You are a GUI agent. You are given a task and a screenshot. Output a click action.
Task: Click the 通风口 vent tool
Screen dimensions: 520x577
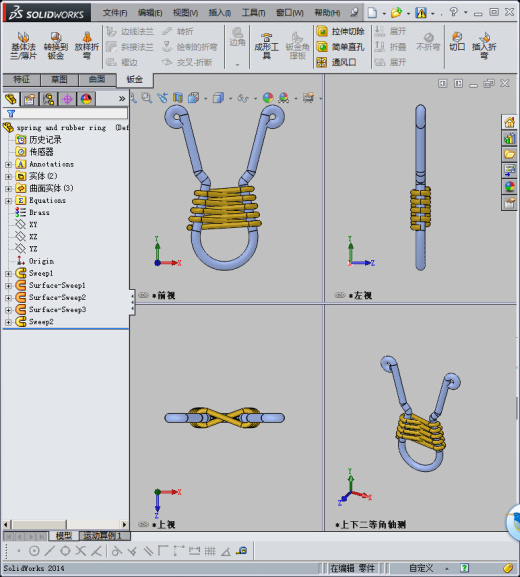tap(336, 62)
